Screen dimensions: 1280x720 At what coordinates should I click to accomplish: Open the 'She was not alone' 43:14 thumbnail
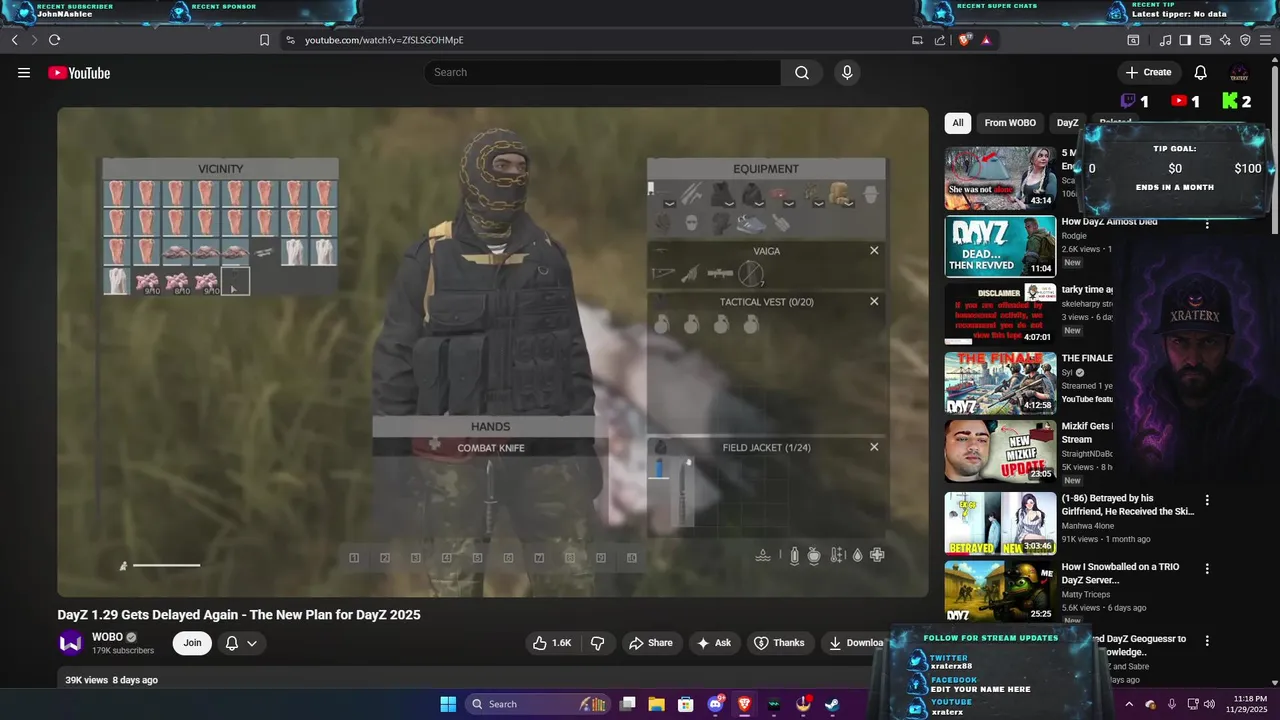click(x=1000, y=178)
